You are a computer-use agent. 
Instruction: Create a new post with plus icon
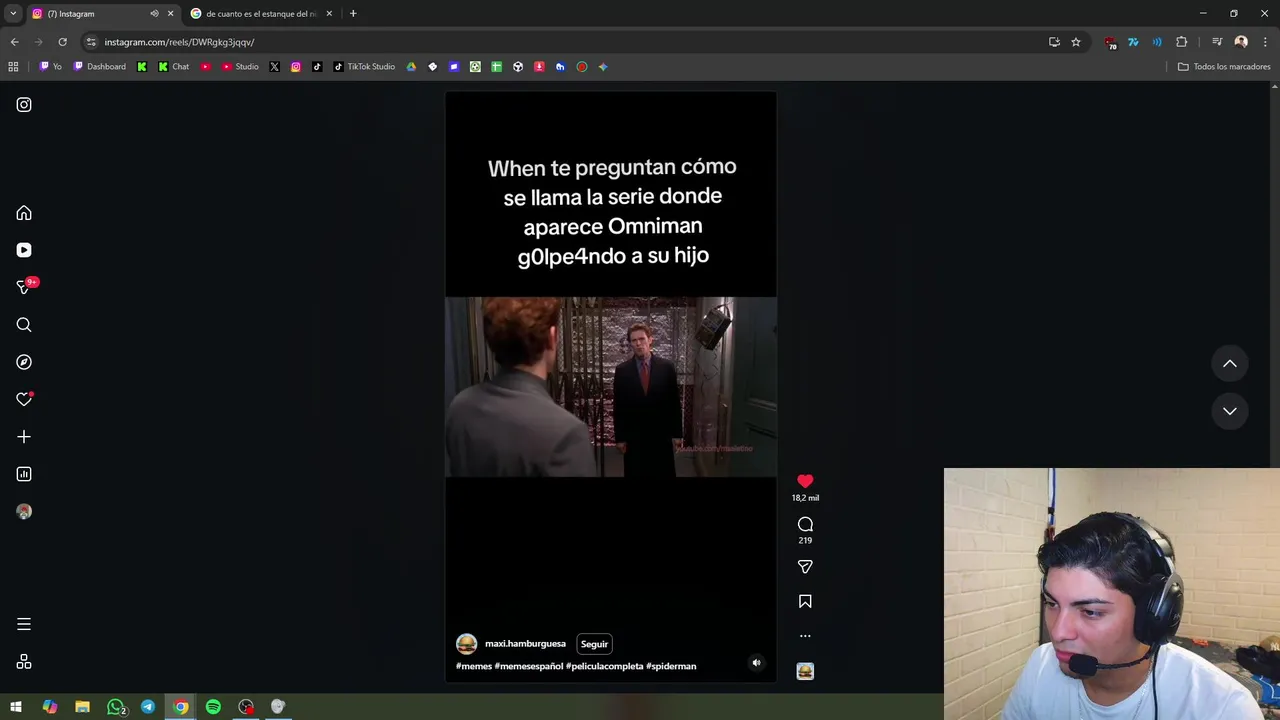tap(24, 437)
